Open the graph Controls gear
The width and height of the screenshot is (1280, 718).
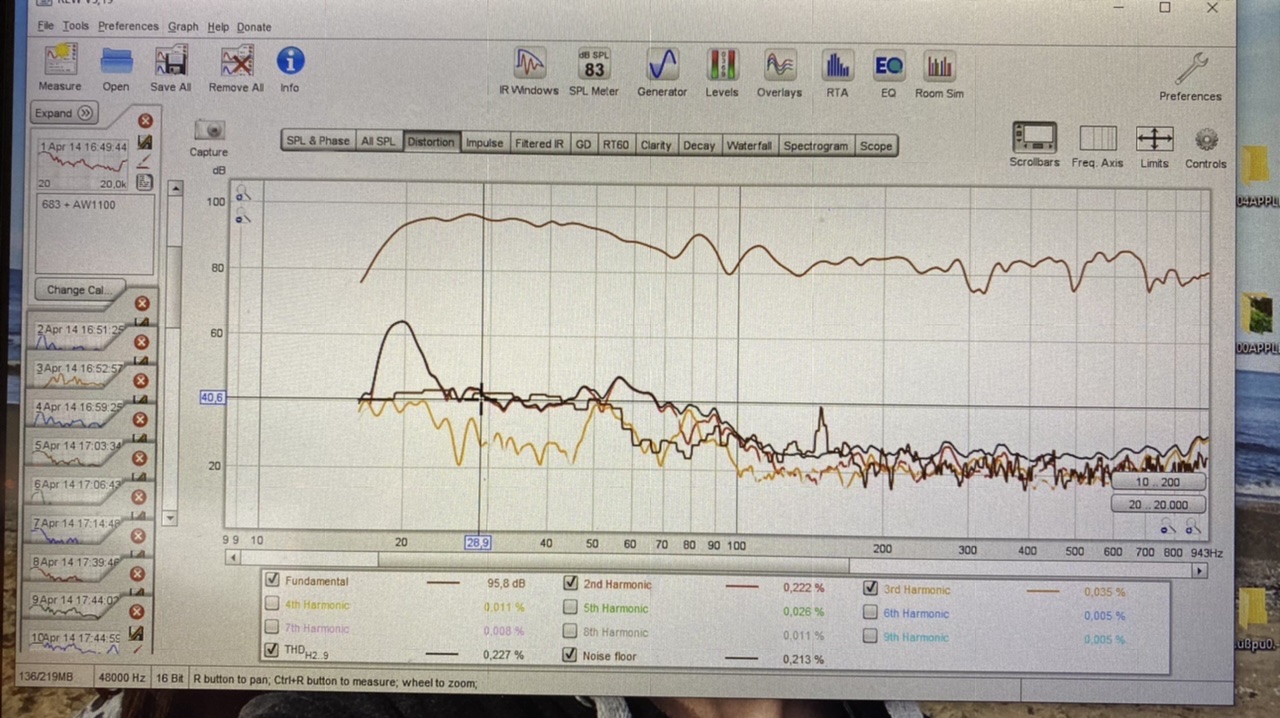click(1206, 139)
